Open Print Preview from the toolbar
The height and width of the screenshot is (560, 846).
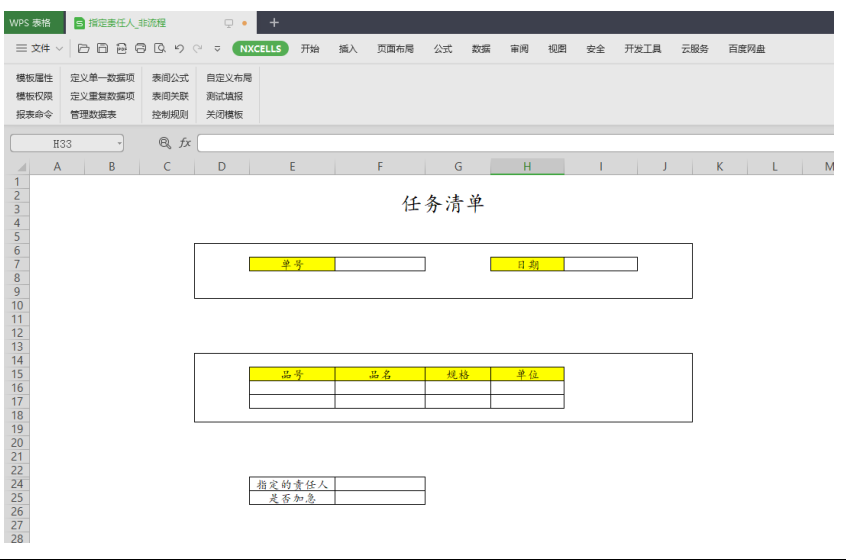[159, 48]
